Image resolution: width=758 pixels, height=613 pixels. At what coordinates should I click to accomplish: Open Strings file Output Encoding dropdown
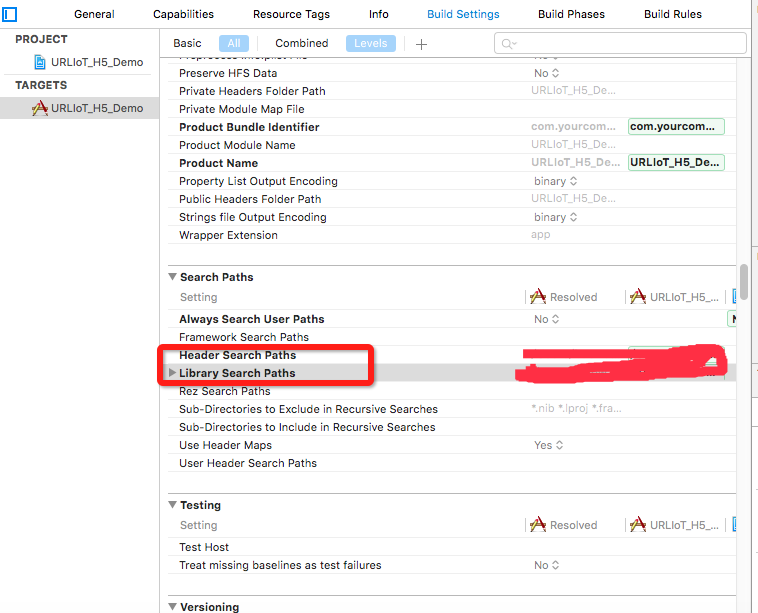click(x=555, y=217)
